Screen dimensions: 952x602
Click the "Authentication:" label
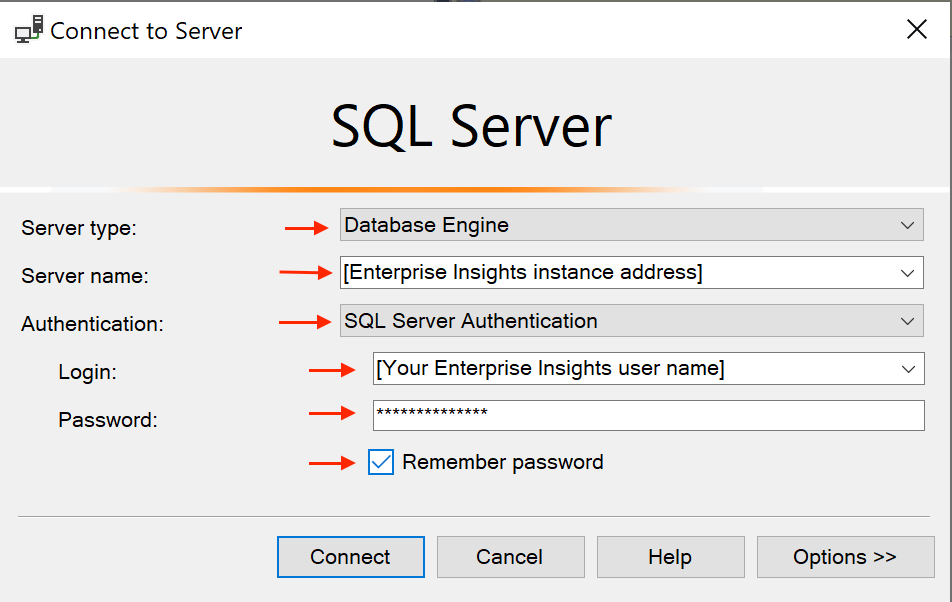(x=92, y=324)
